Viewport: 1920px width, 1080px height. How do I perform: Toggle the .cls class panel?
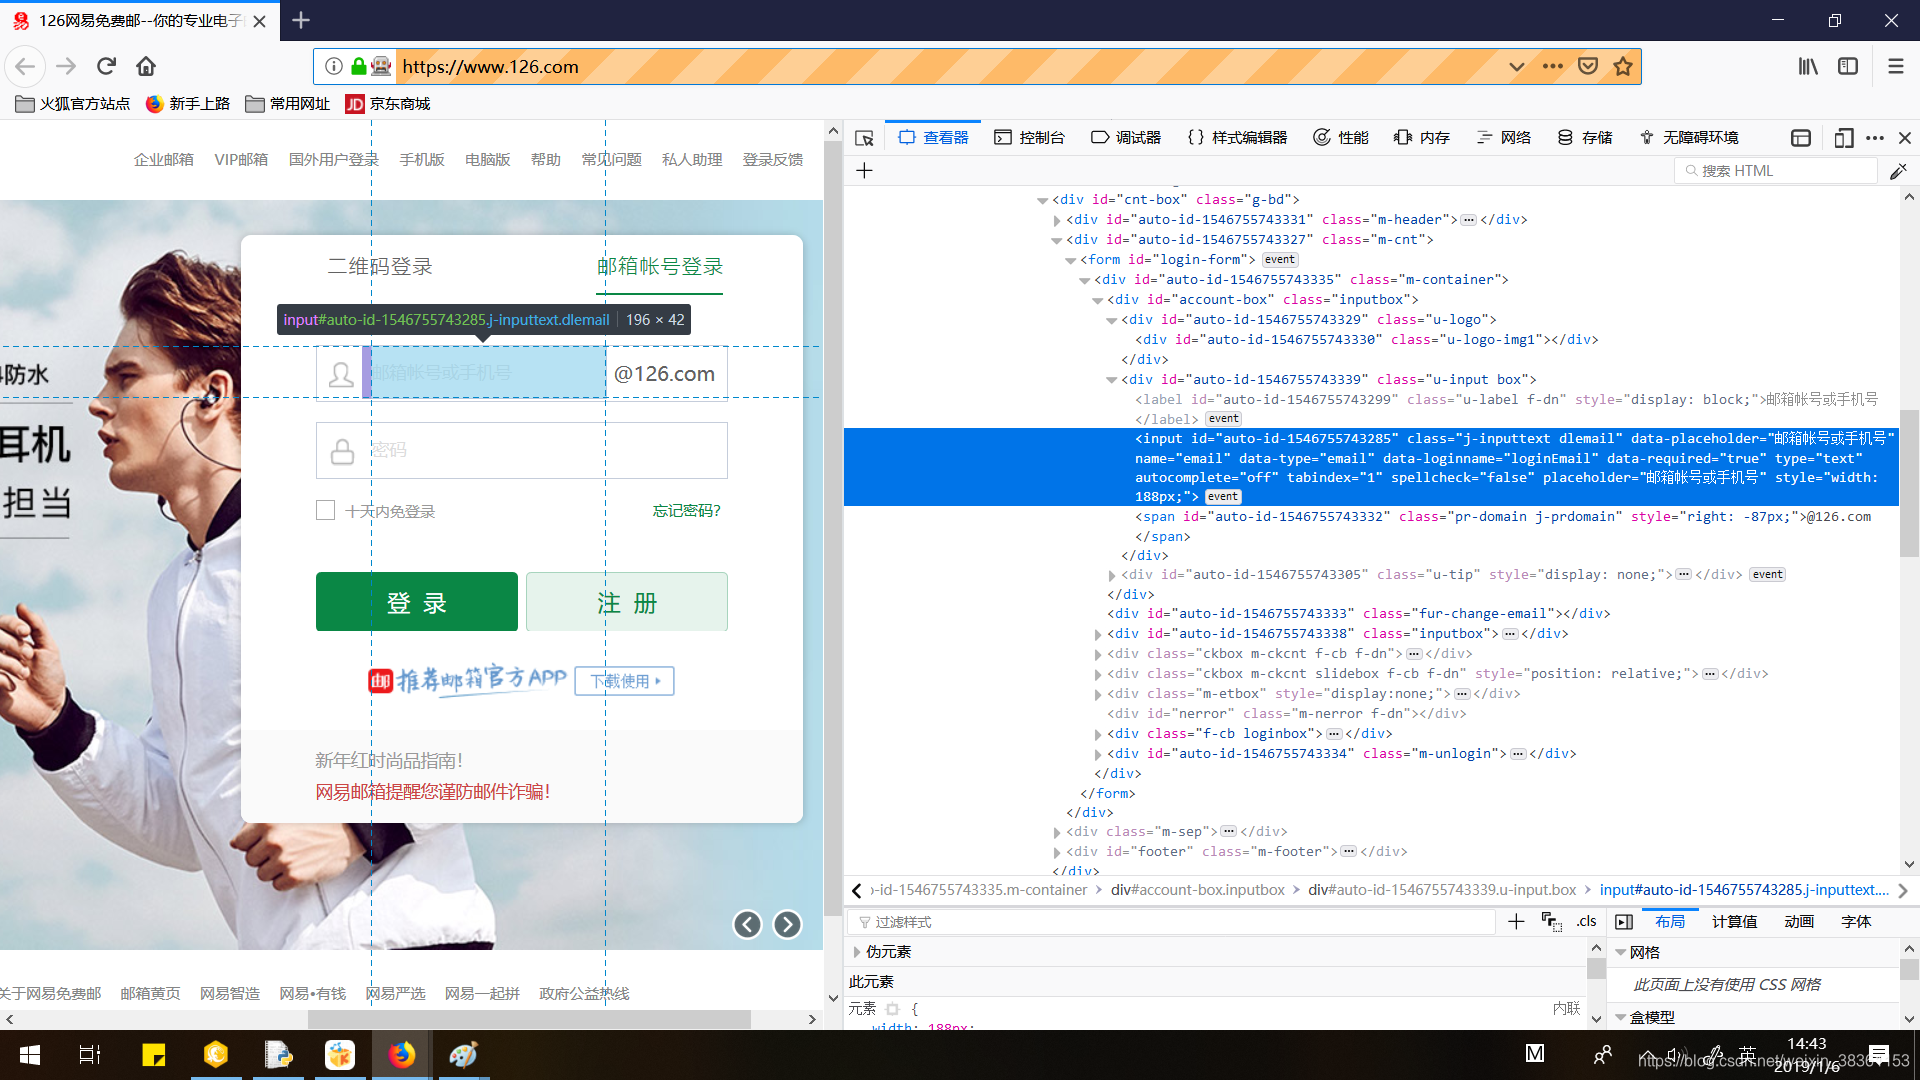coord(1586,922)
